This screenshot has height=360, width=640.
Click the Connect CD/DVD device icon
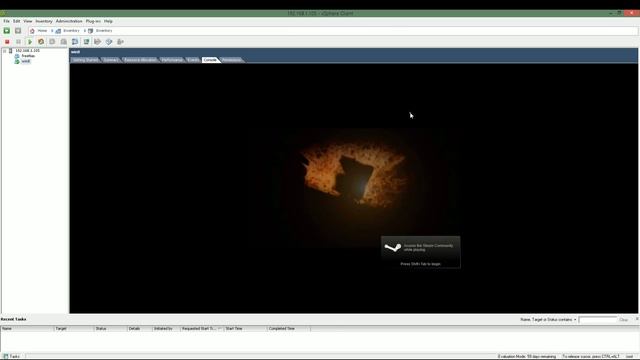(97, 42)
